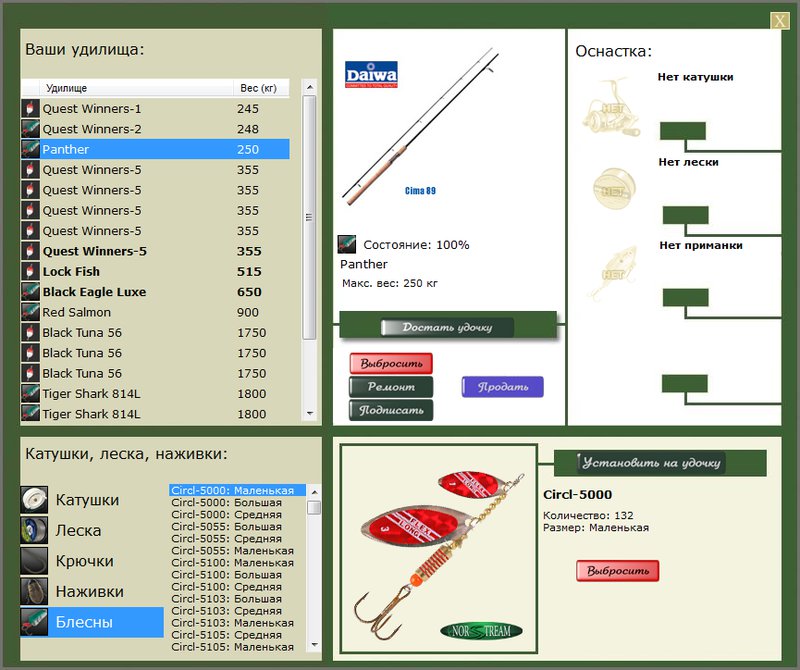
Task: Click the purple Продать button
Action: coord(503,387)
